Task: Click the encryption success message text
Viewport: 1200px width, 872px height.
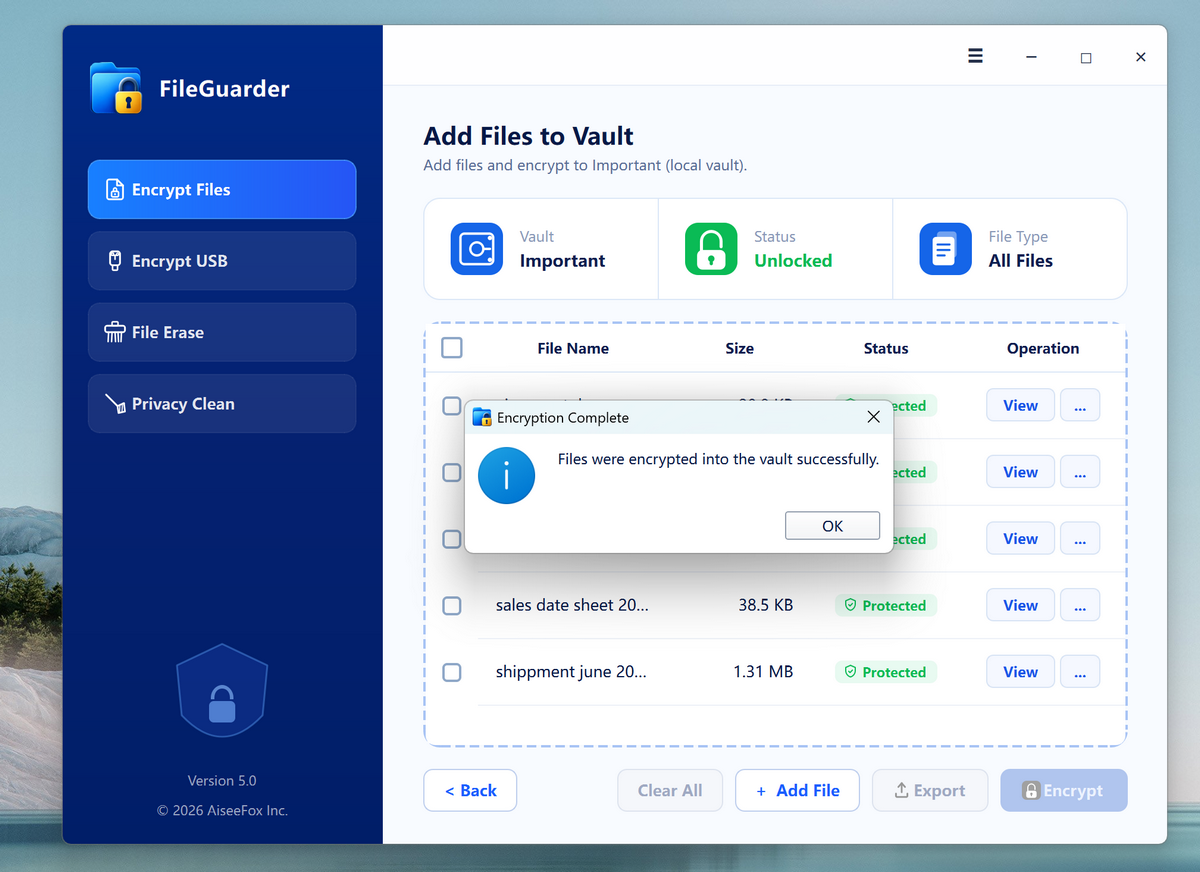Action: pos(718,459)
